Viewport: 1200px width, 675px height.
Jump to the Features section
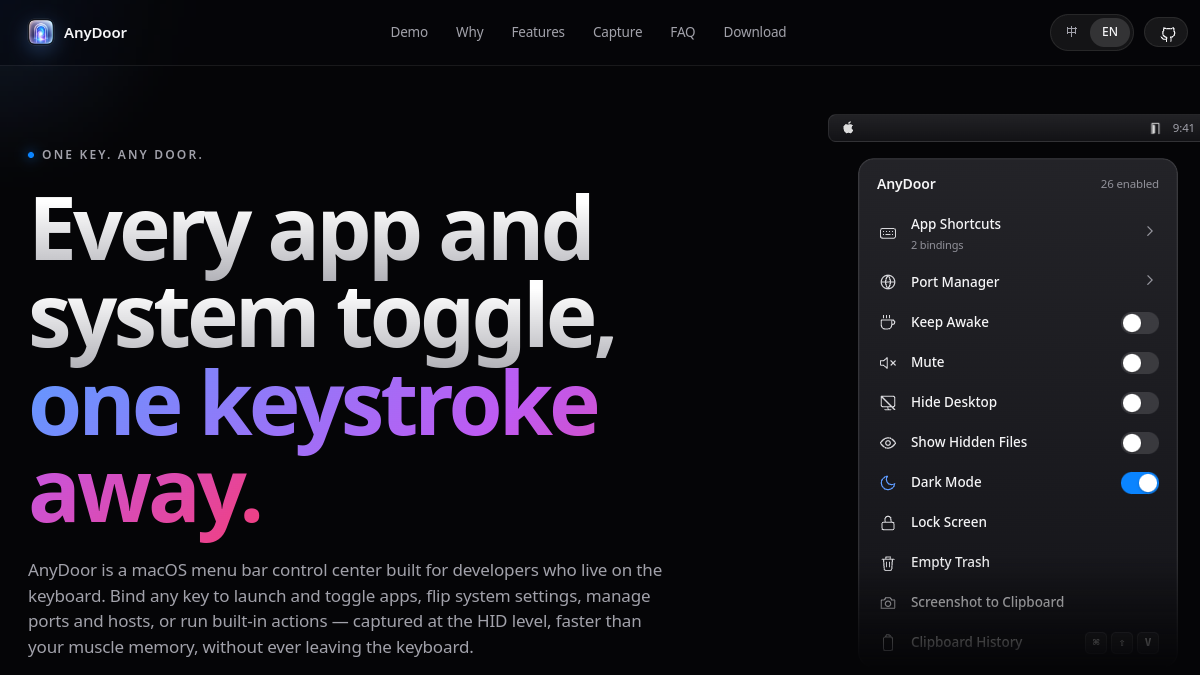(538, 32)
